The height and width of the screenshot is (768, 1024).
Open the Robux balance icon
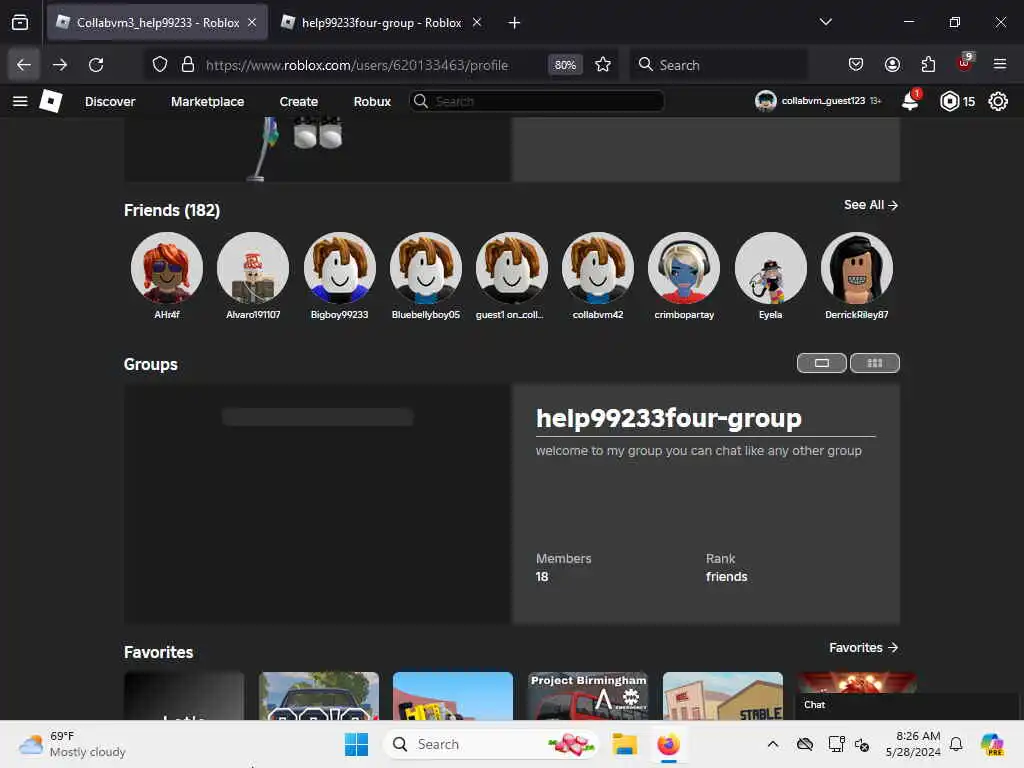pos(949,101)
